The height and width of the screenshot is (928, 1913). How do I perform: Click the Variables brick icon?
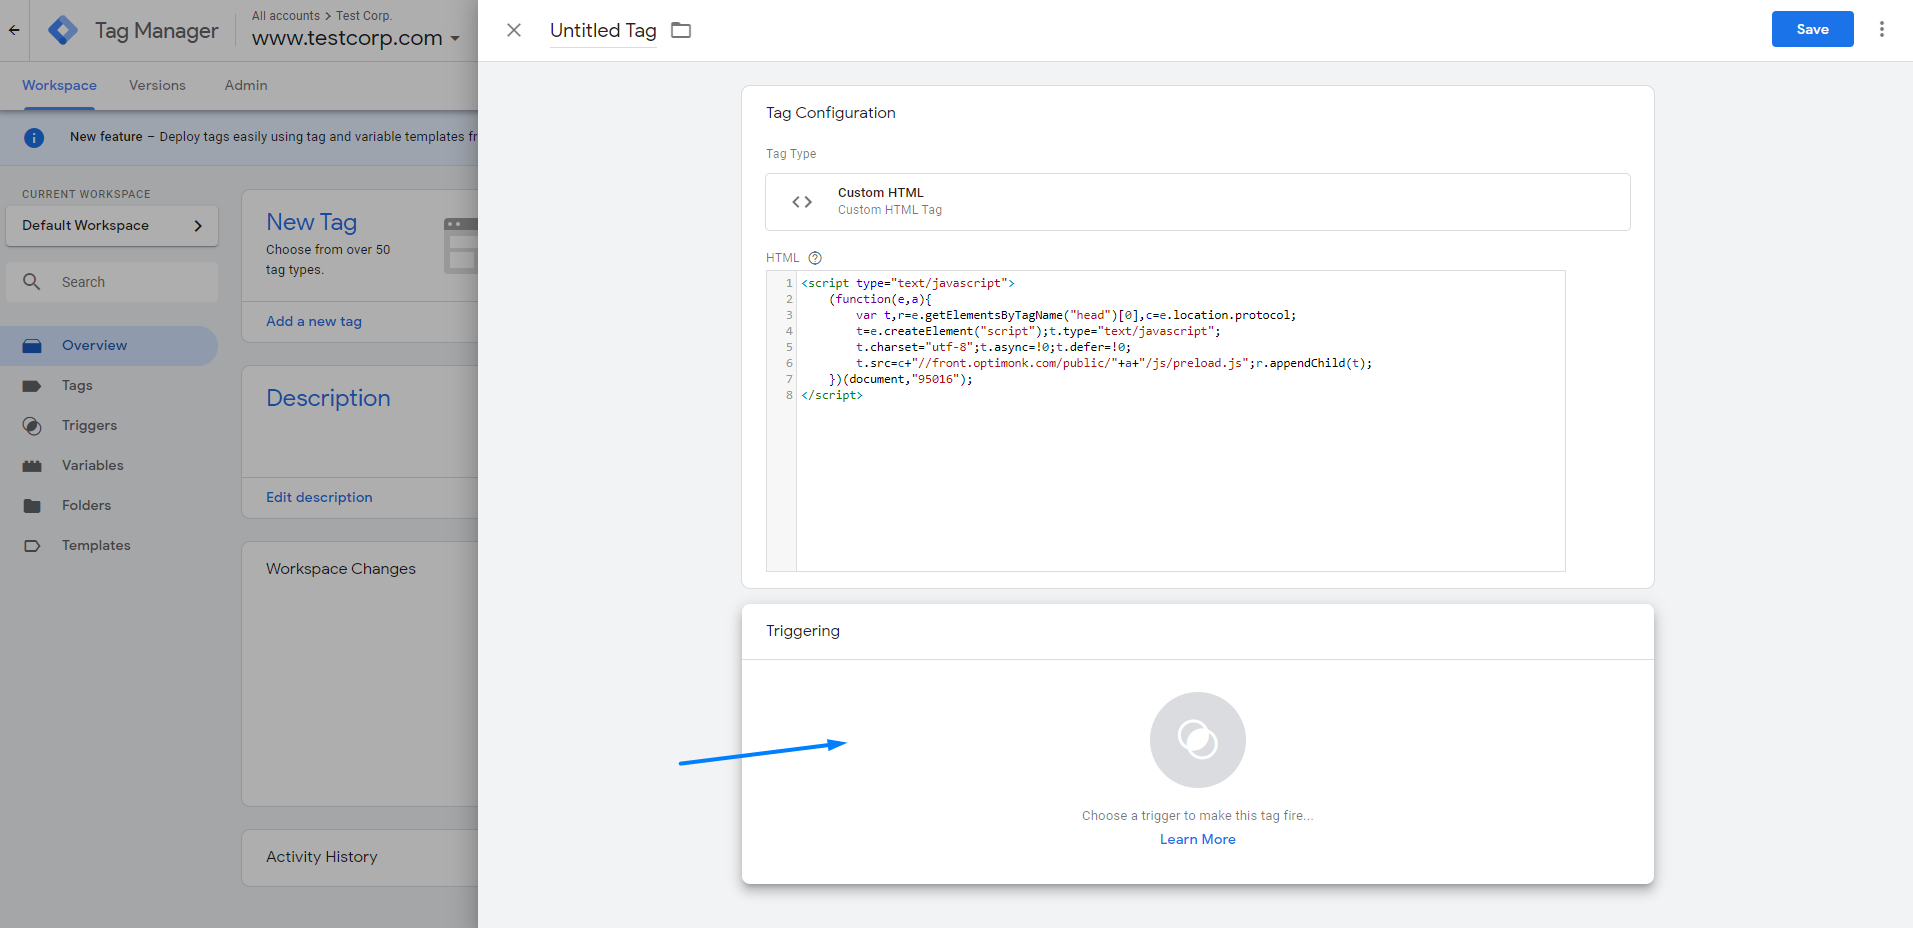(x=32, y=466)
